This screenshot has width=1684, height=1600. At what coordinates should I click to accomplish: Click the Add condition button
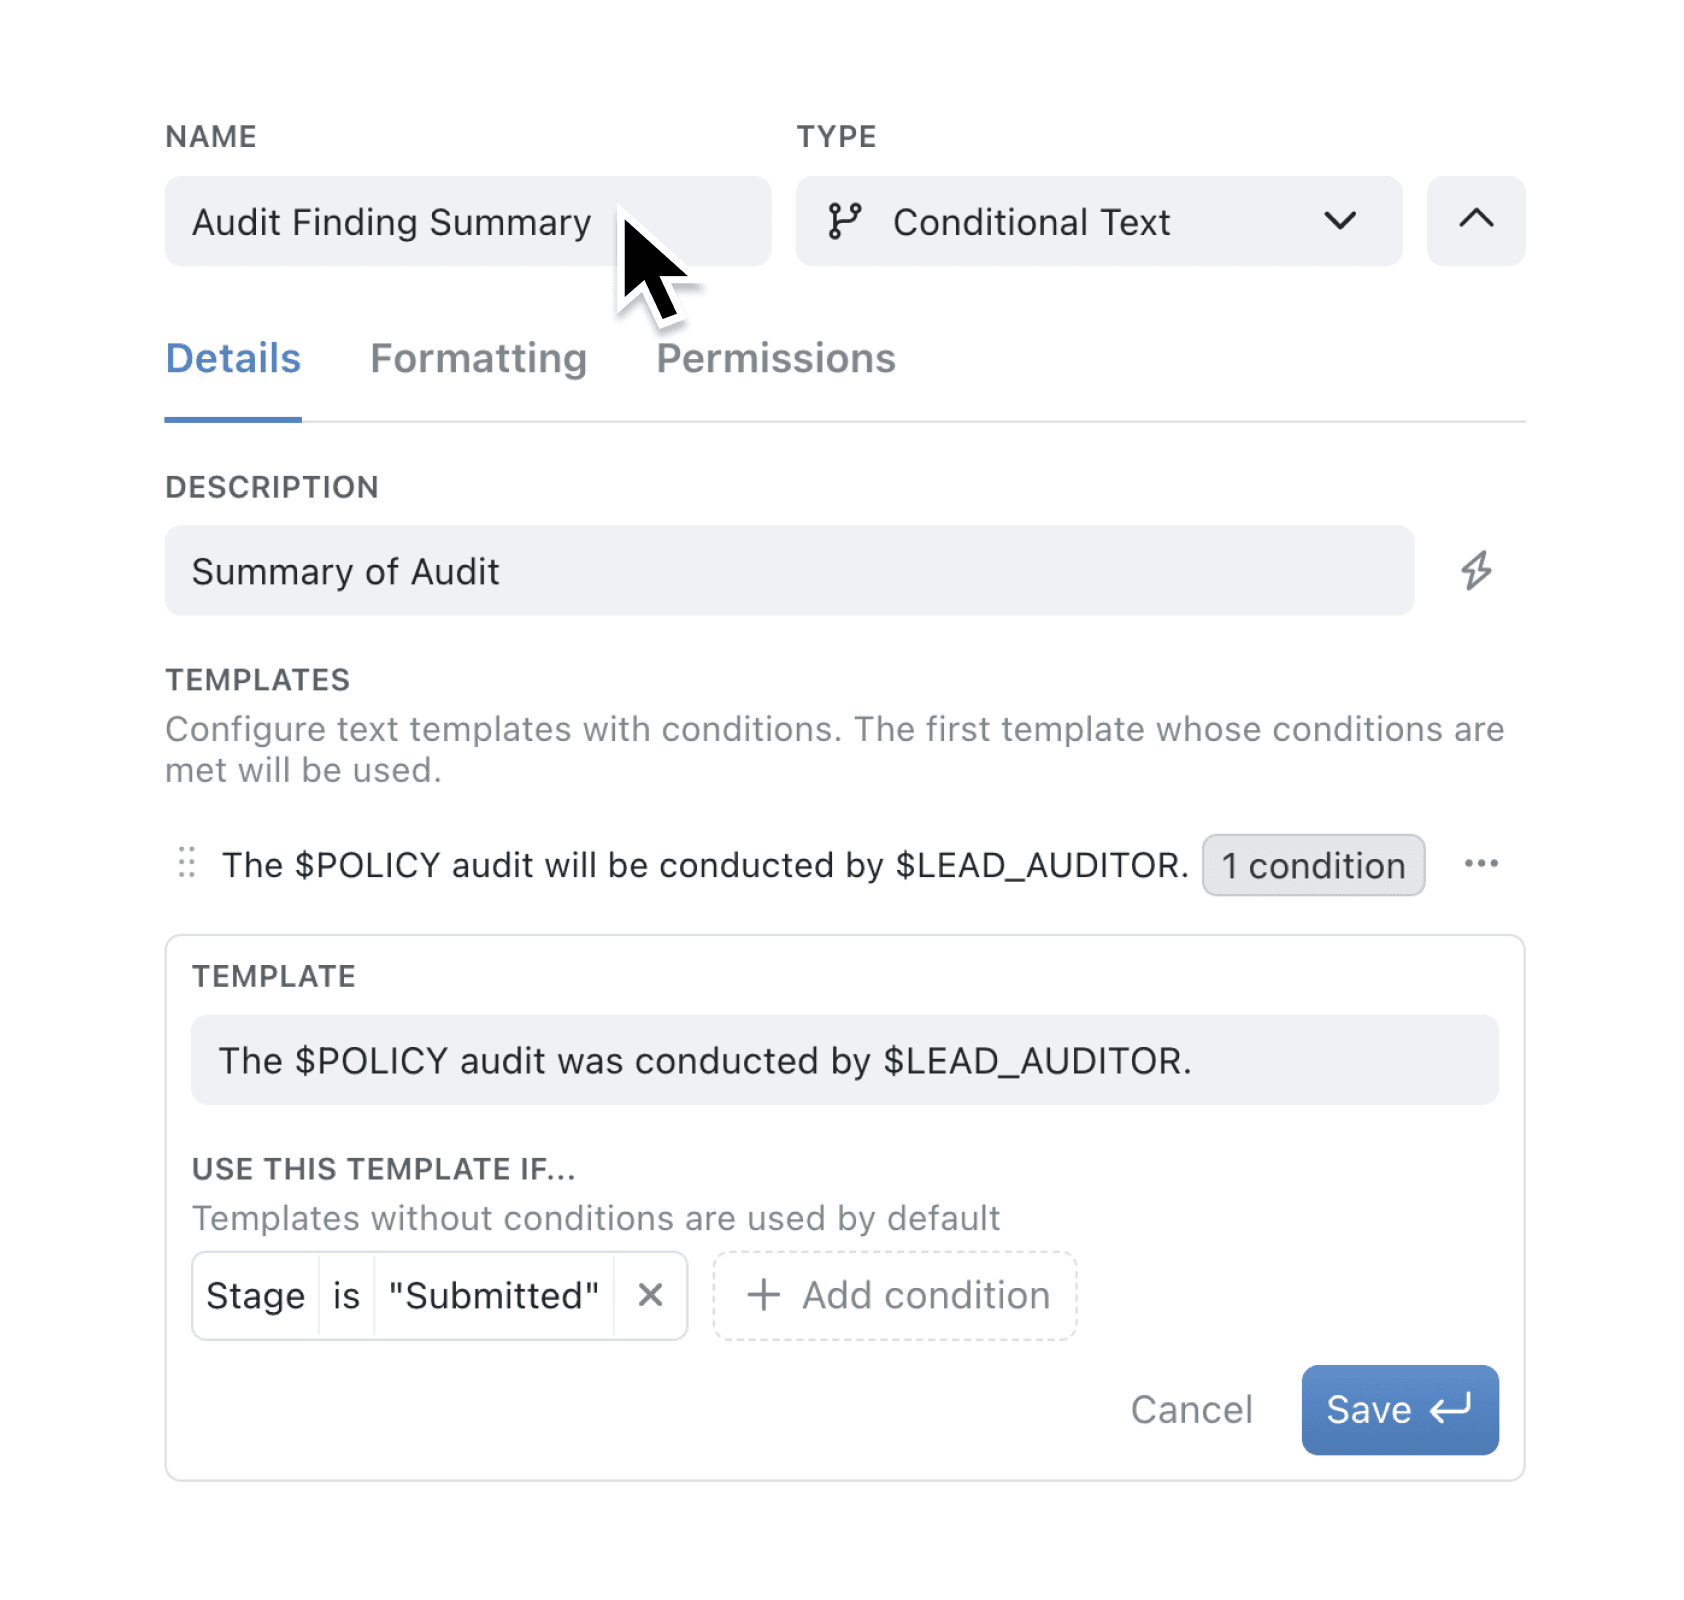pyautogui.click(x=894, y=1295)
